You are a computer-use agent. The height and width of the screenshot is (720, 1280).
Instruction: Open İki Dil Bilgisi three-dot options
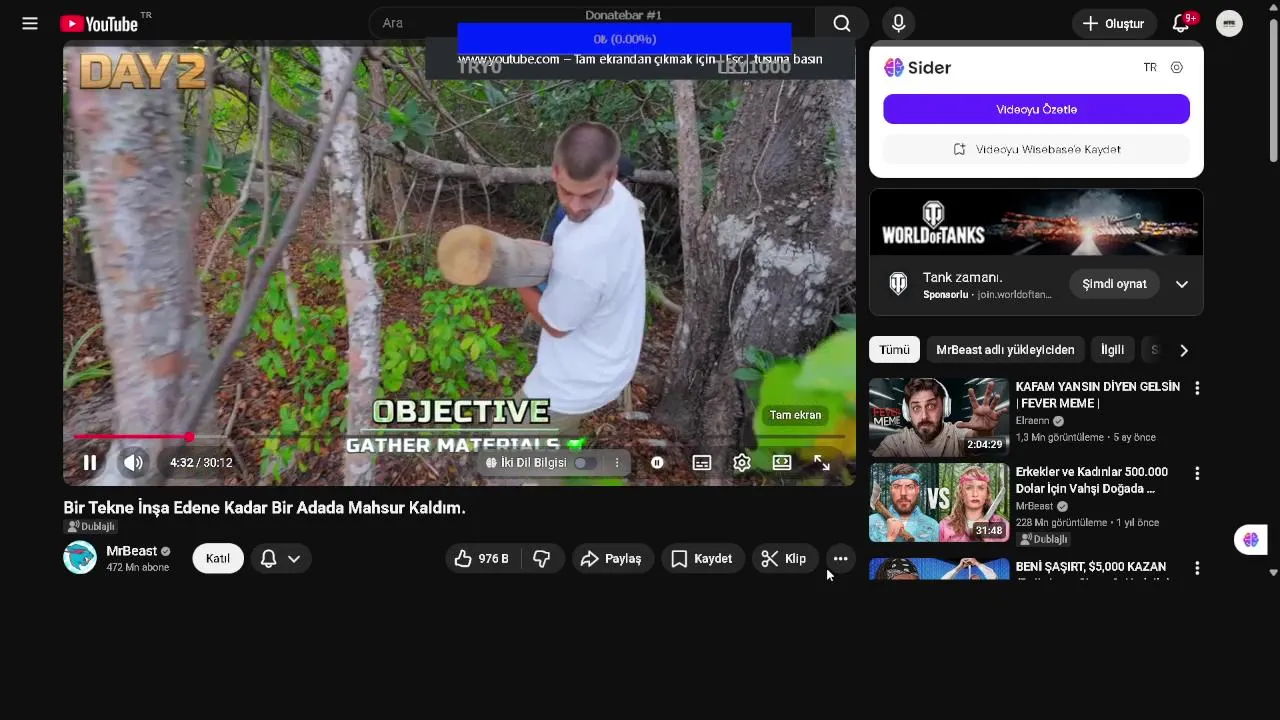pos(617,463)
